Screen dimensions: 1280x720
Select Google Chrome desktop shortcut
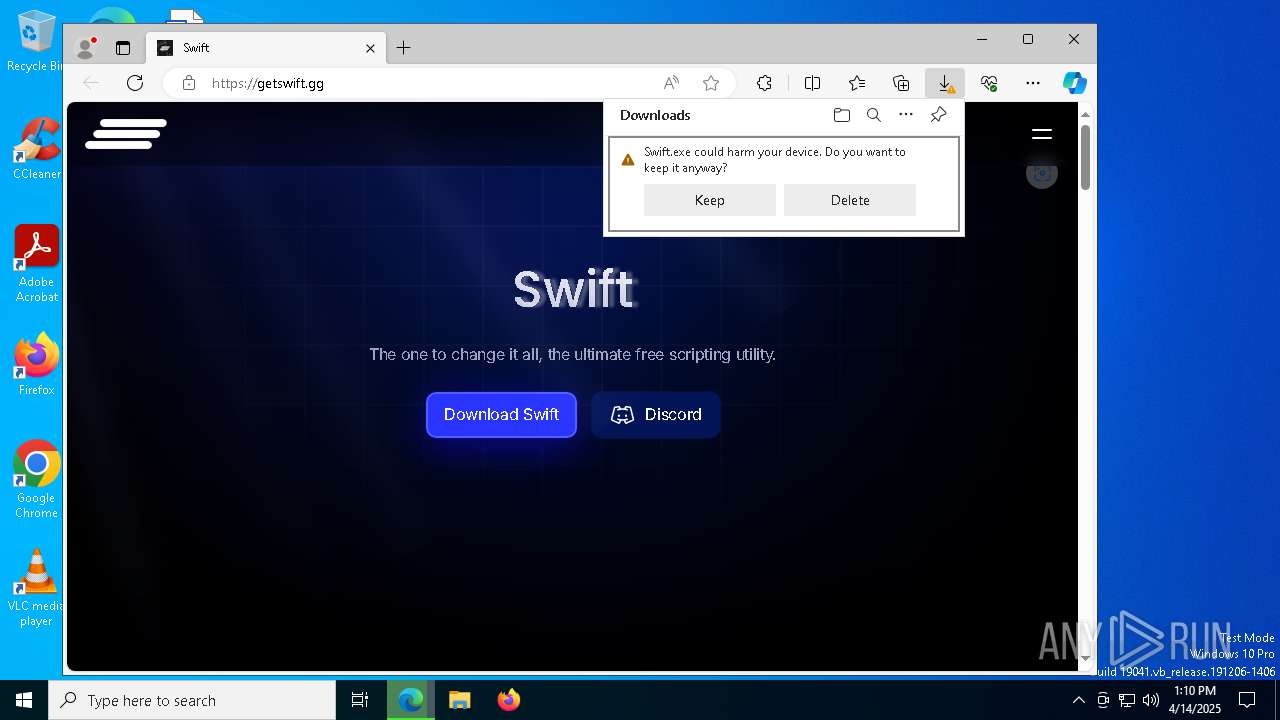coord(36,480)
